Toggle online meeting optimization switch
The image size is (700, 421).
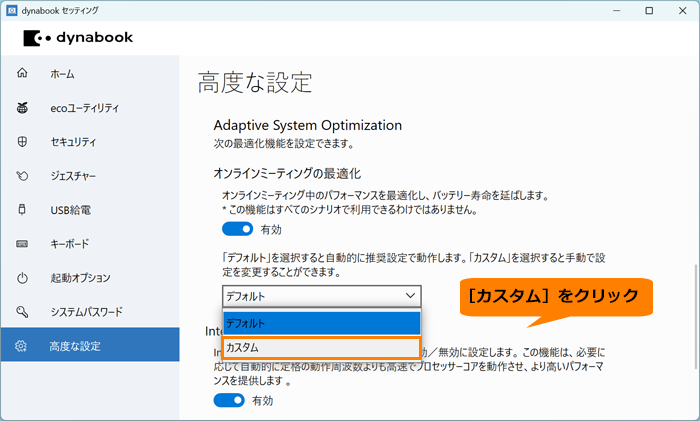click(x=238, y=229)
